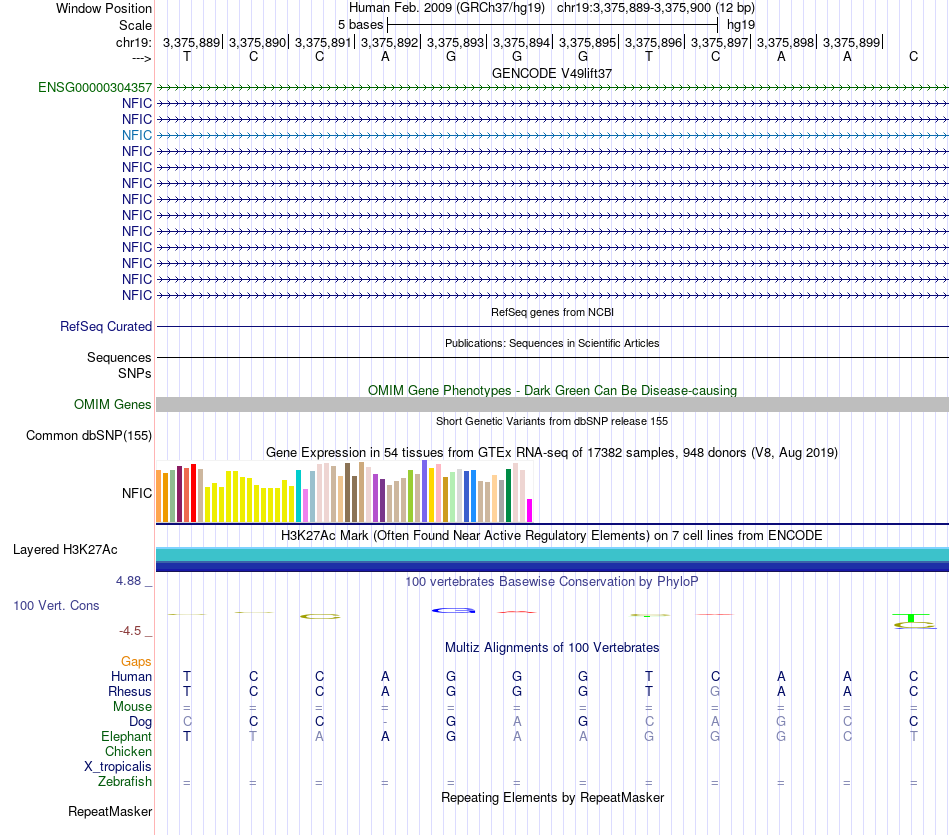950x835 pixels.
Task: Click the position label 3,375,893
Action: coord(455,42)
